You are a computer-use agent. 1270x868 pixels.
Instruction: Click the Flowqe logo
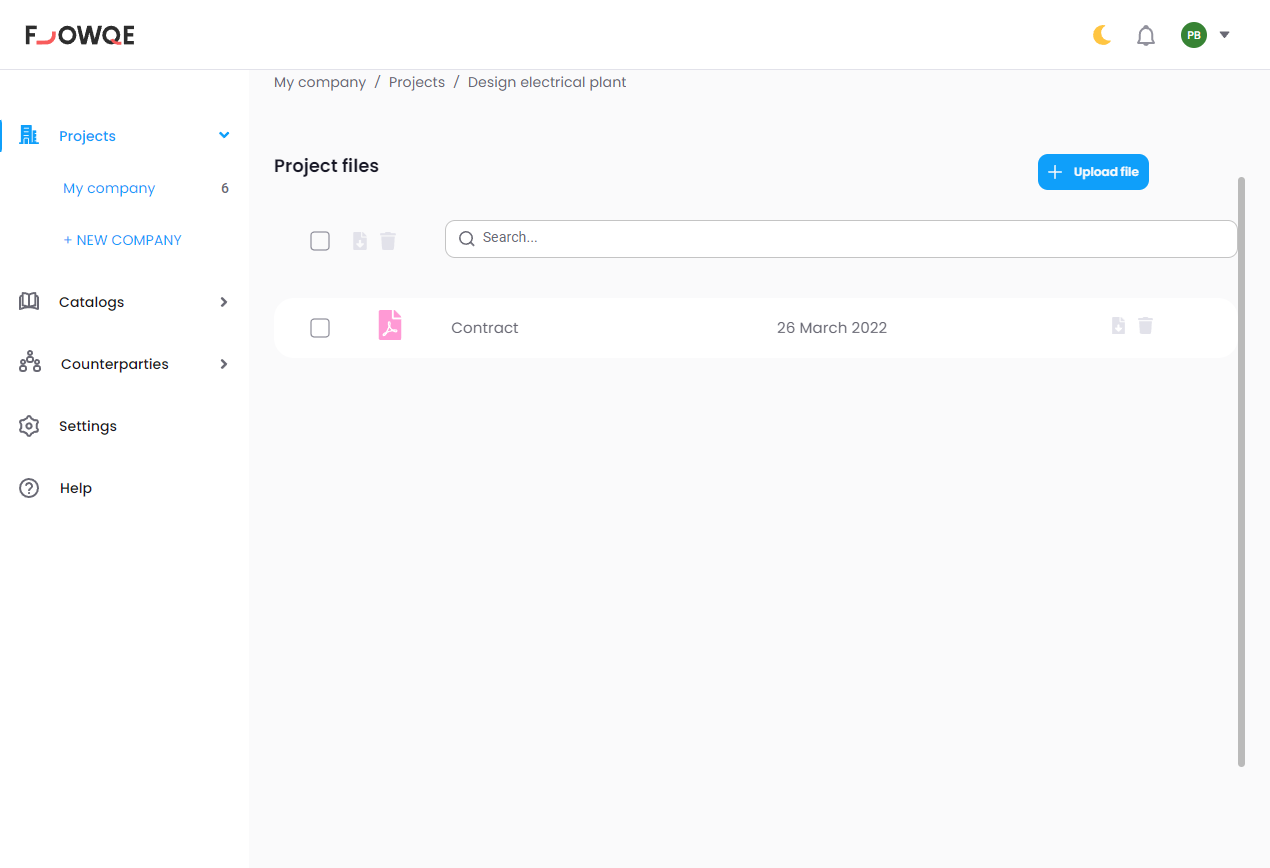point(80,36)
